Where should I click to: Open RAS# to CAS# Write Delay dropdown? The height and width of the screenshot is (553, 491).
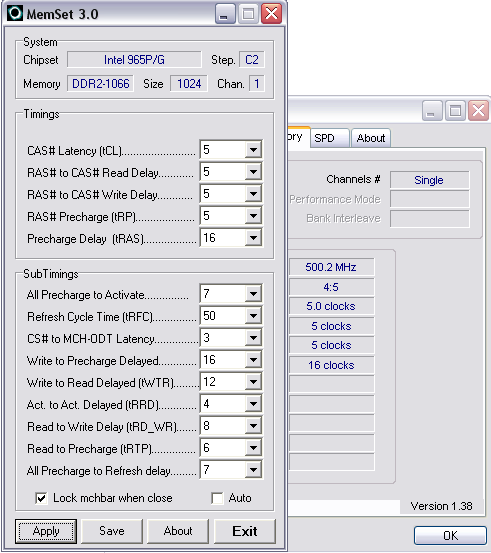tap(253, 194)
